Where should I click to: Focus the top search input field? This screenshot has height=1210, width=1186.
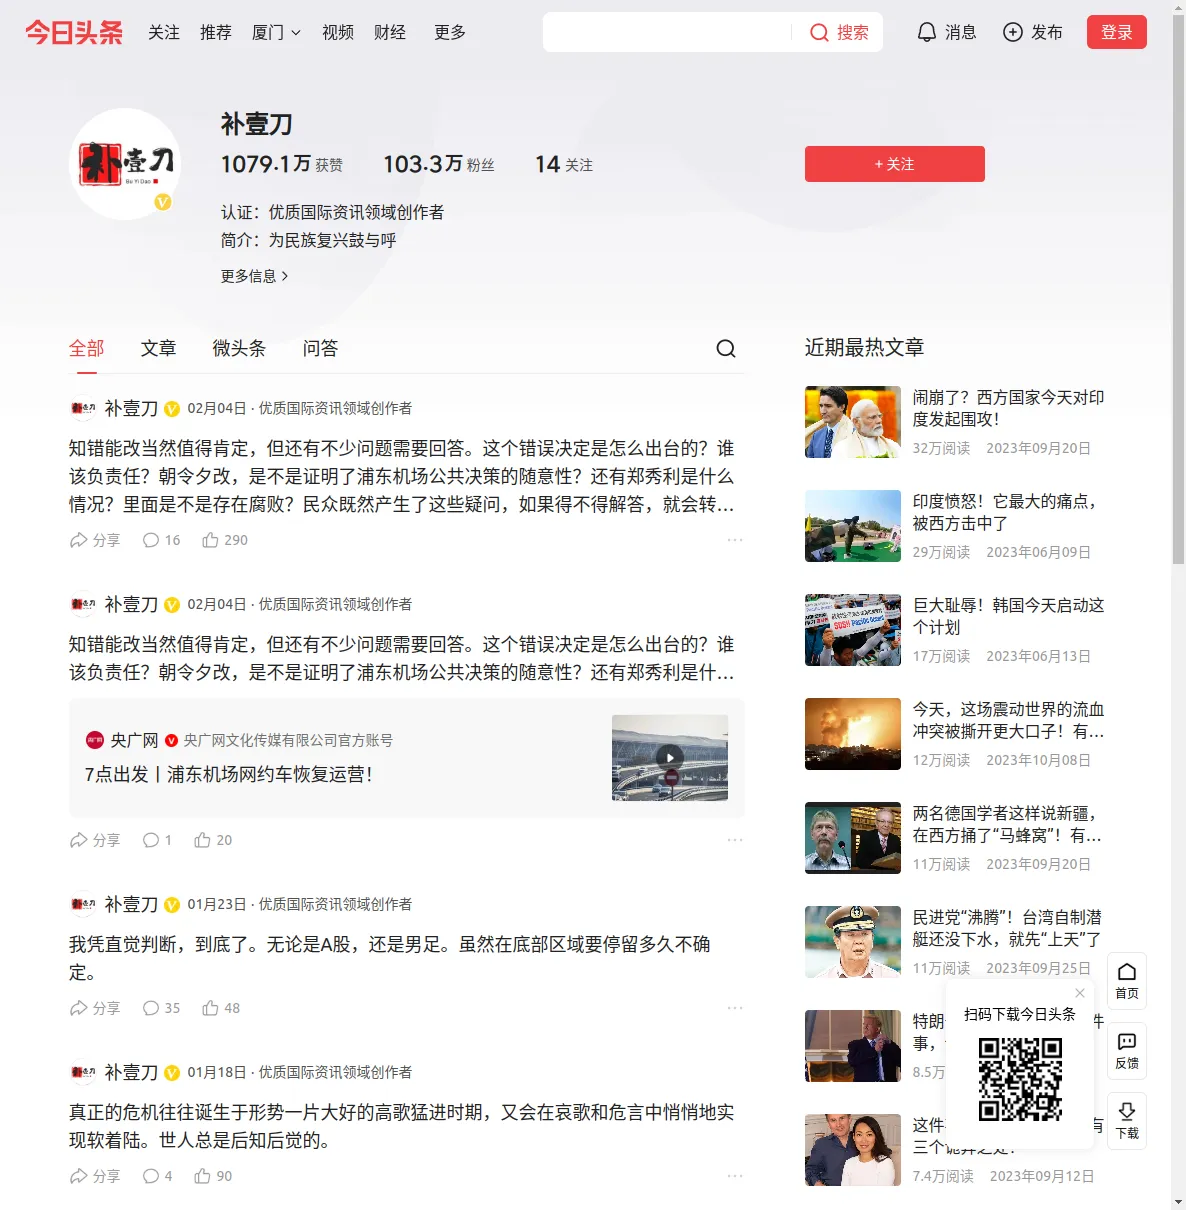click(667, 32)
